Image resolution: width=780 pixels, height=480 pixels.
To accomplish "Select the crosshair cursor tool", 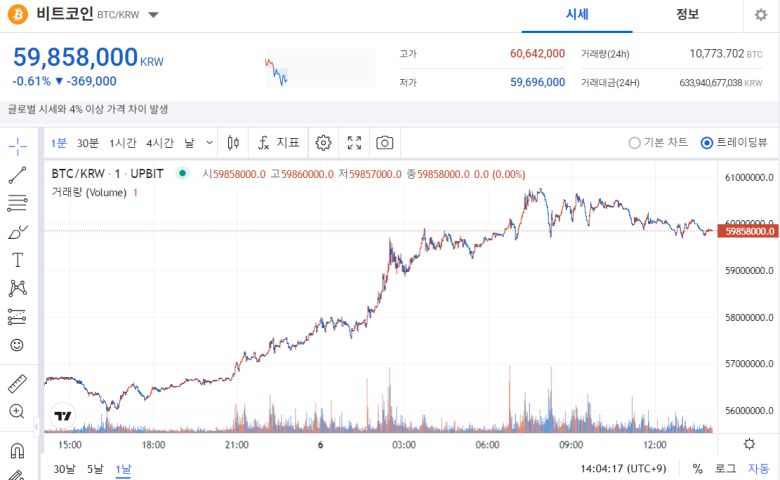I will (17, 146).
